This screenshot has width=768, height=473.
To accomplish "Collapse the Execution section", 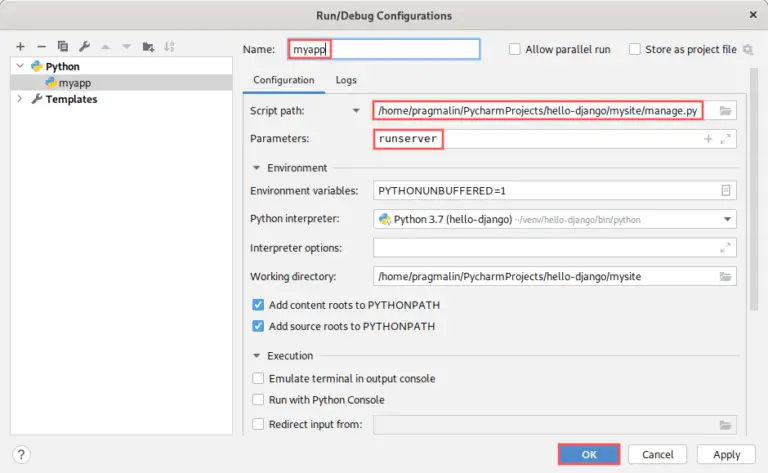I will (x=256, y=356).
